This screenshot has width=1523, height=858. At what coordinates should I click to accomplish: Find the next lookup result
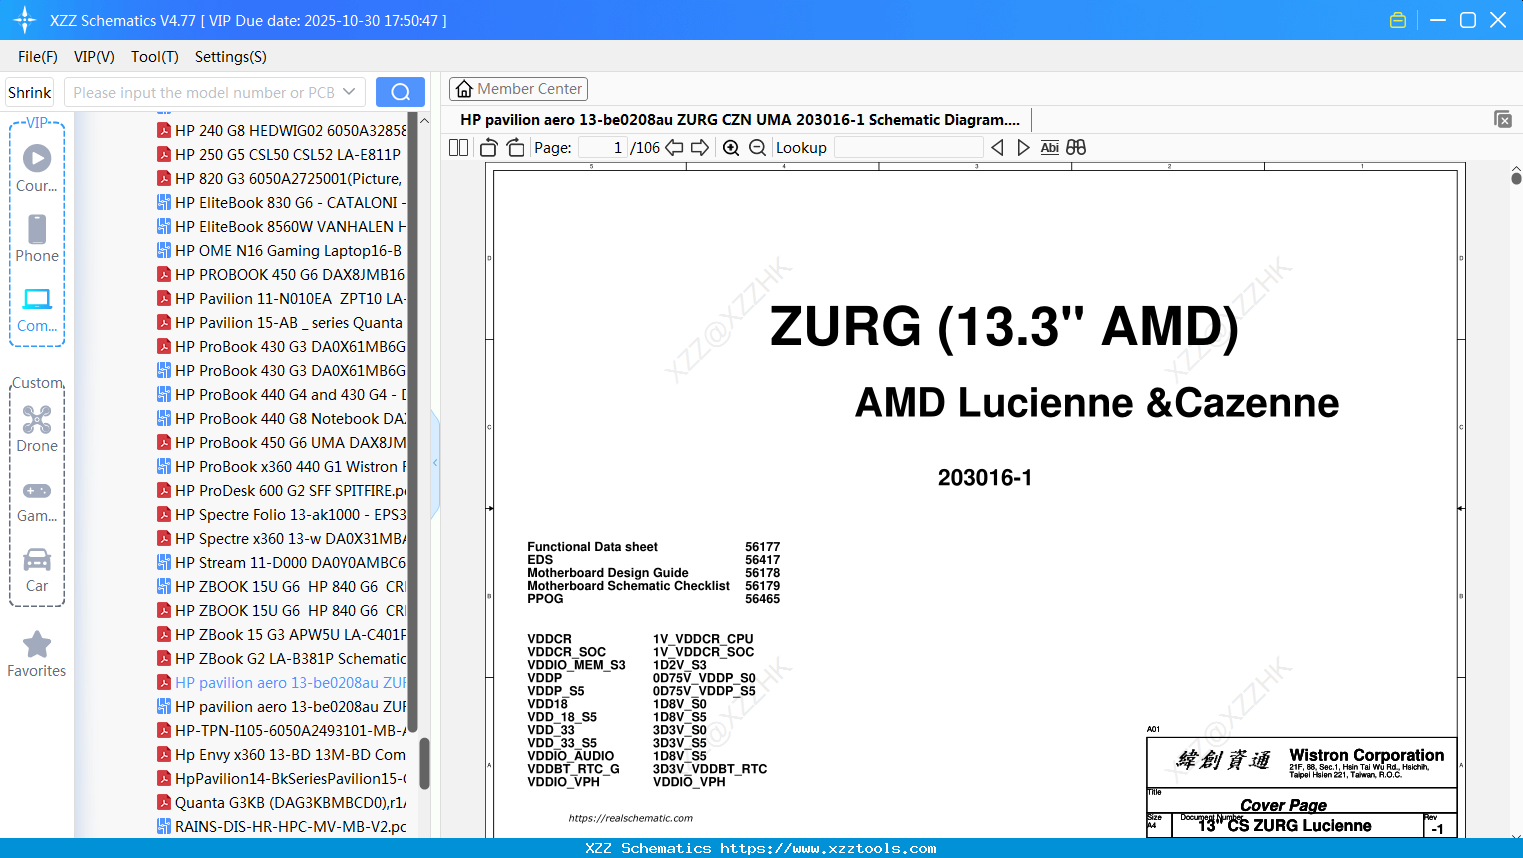[x=1023, y=147]
